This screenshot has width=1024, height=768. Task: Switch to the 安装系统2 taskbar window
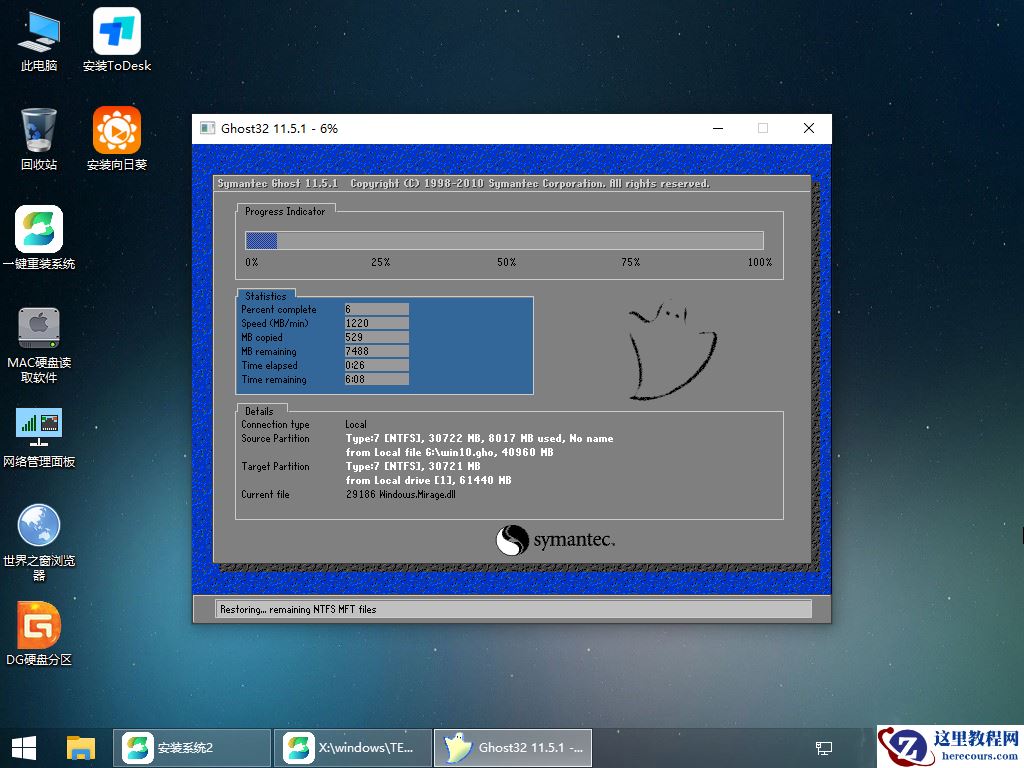coord(190,747)
